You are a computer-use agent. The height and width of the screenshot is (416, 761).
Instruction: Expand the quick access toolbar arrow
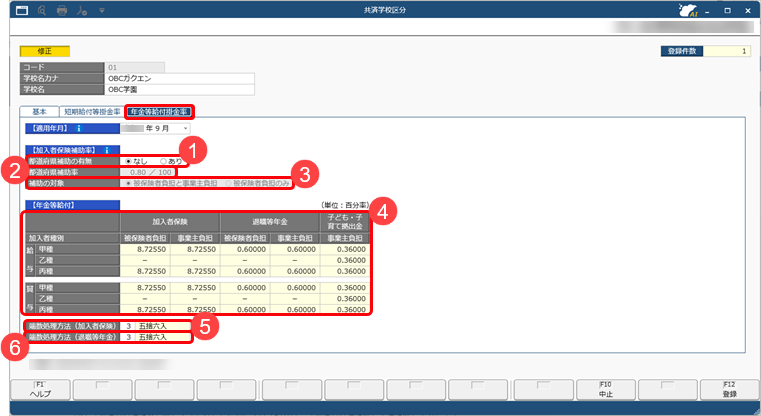pos(101,10)
